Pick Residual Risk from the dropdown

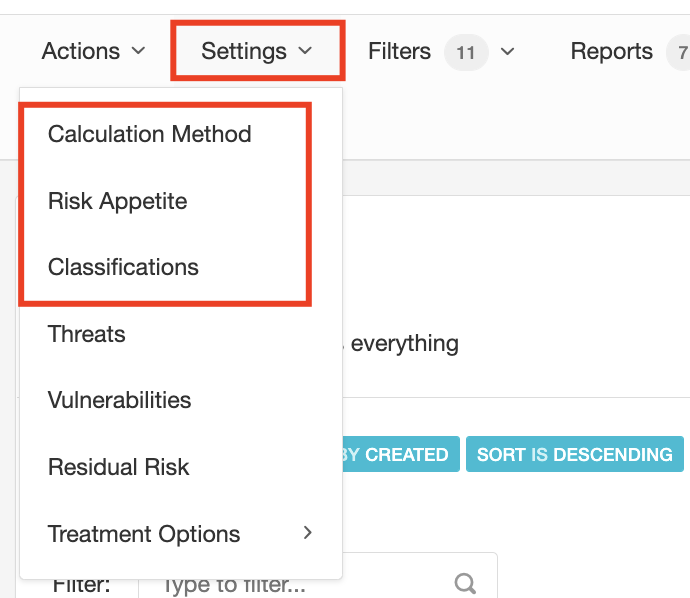point(119,467)
